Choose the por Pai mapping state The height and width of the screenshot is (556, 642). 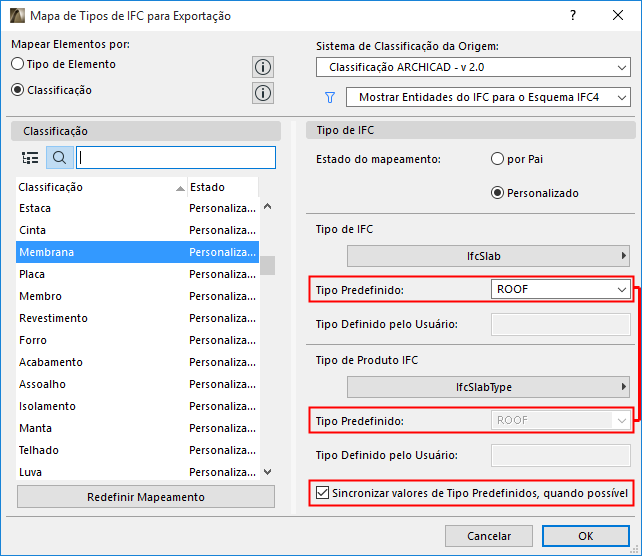coord(497,159)
